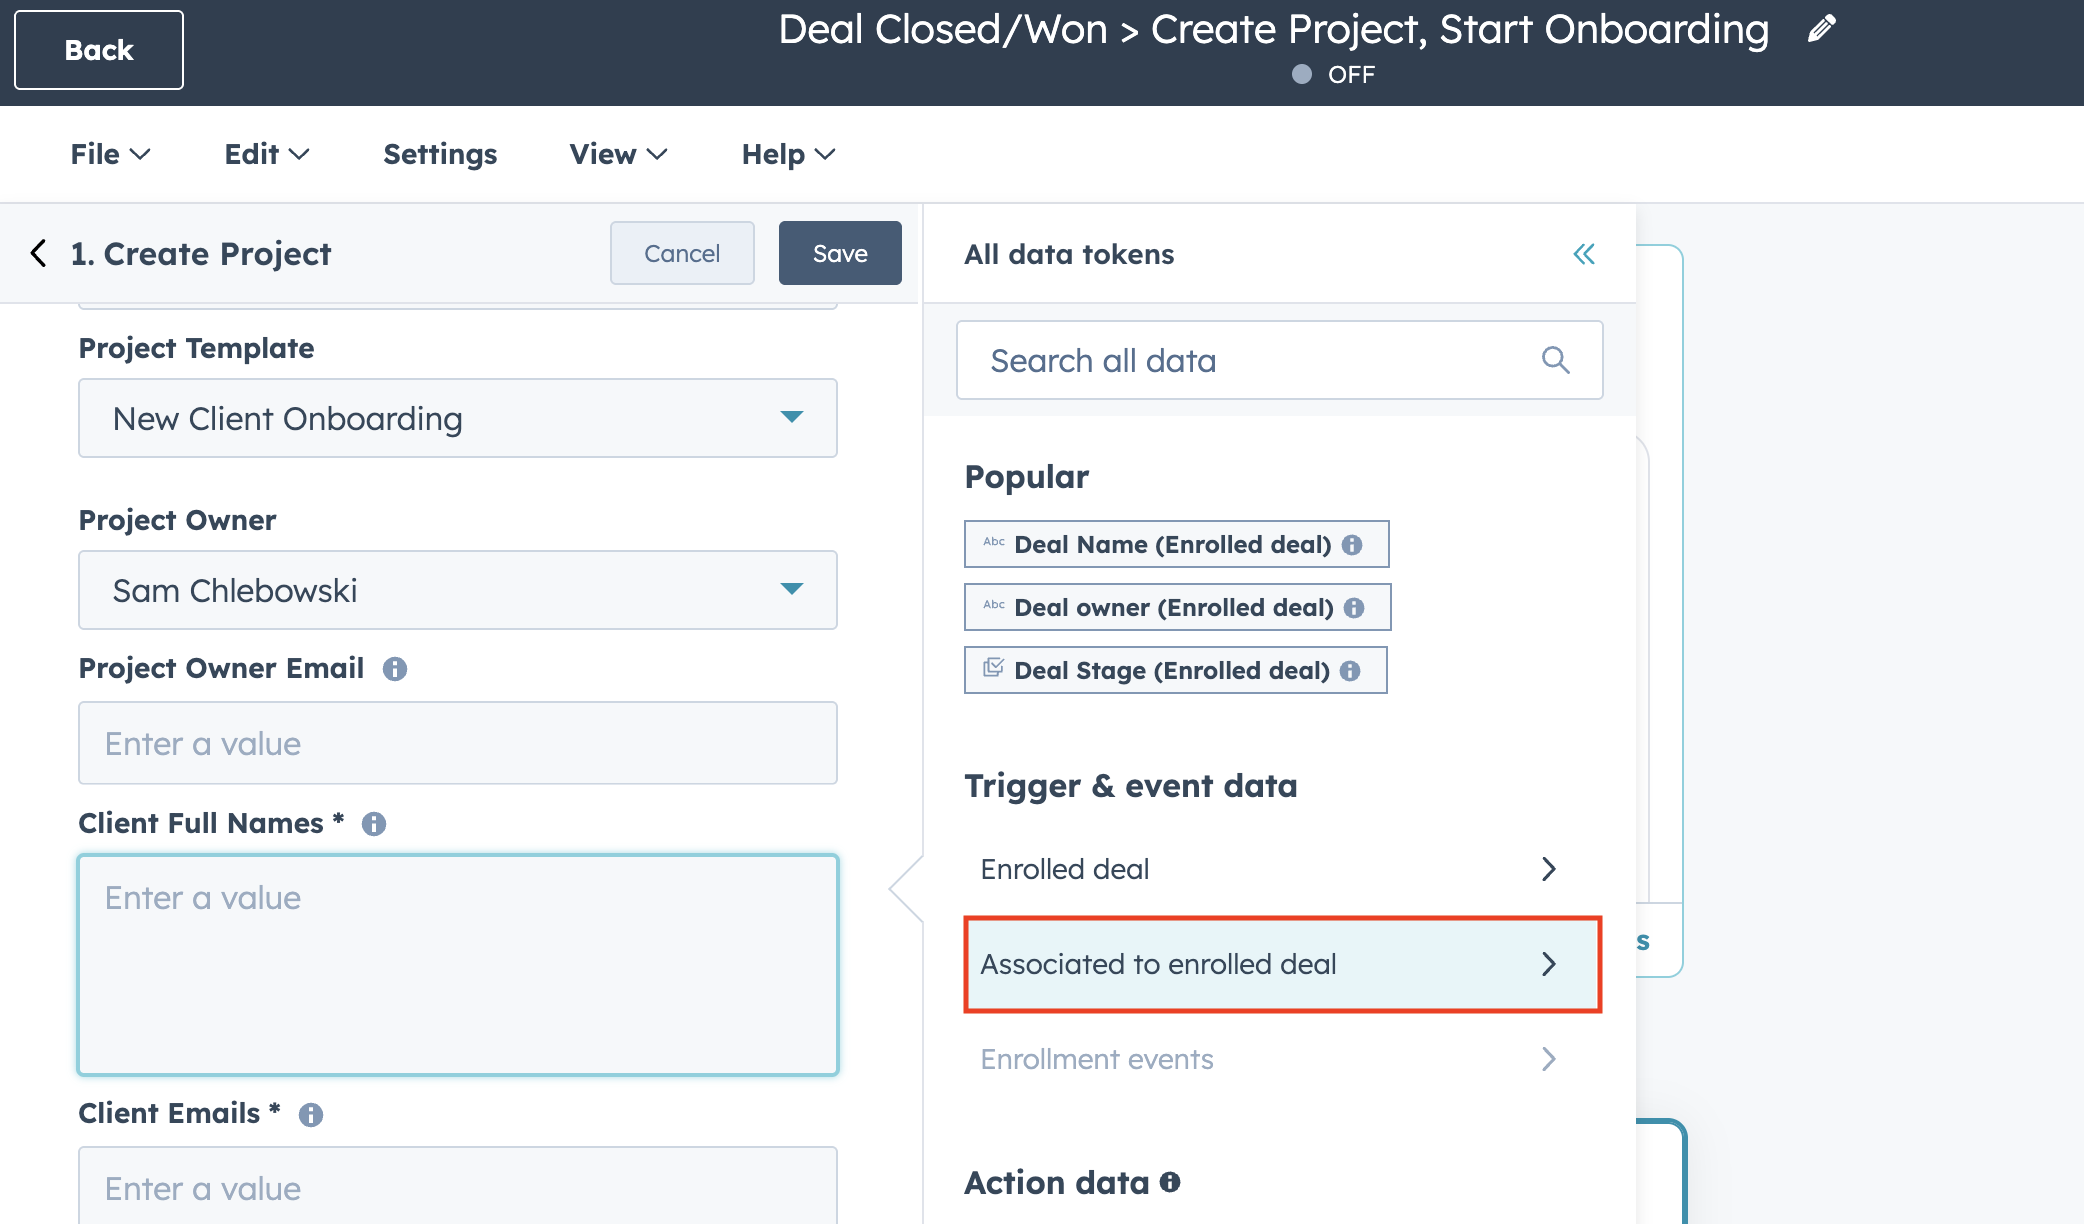Click info icon on Deal Stage token
2084x1224 pixels.
click(x=1350, y=671)
